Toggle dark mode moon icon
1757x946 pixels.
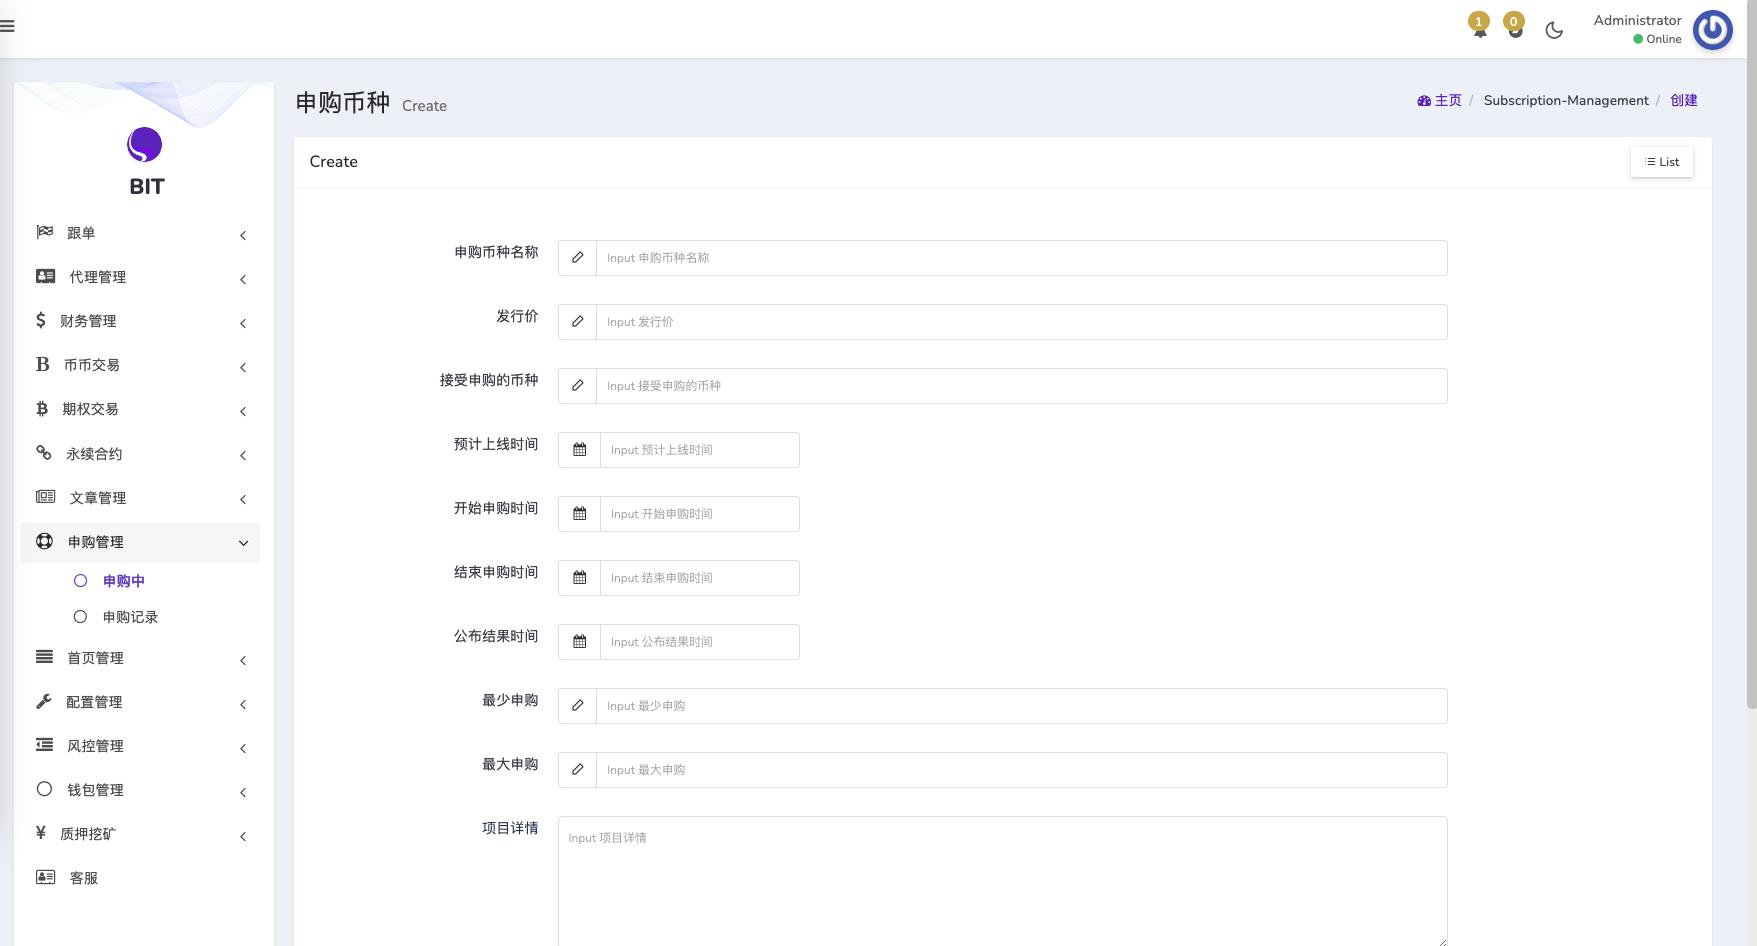tap(1553, 30)
